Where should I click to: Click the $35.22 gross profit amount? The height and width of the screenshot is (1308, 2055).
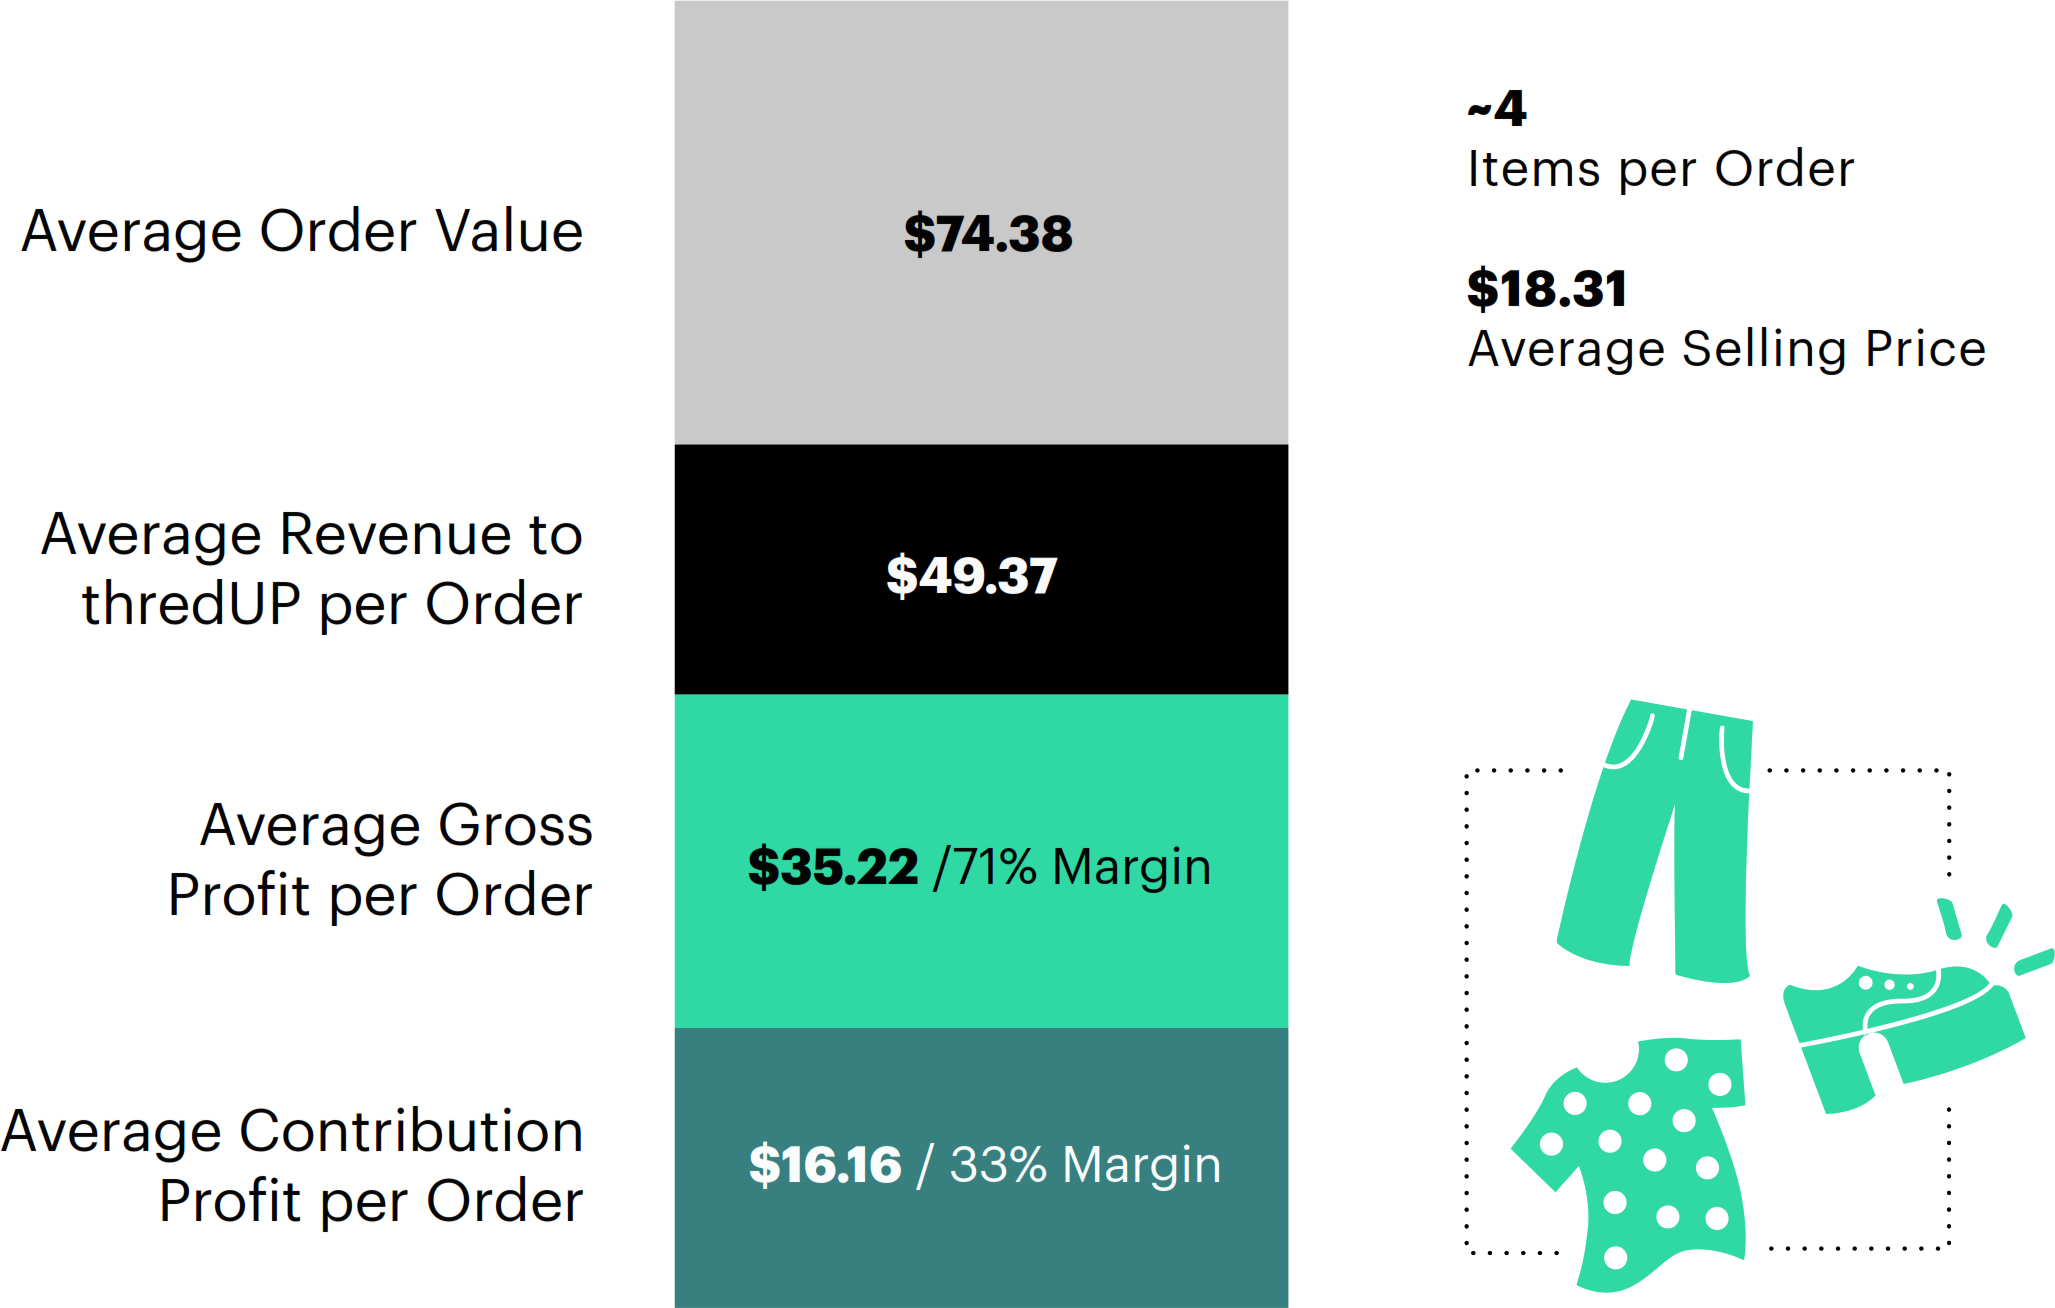tap(833, 866)
